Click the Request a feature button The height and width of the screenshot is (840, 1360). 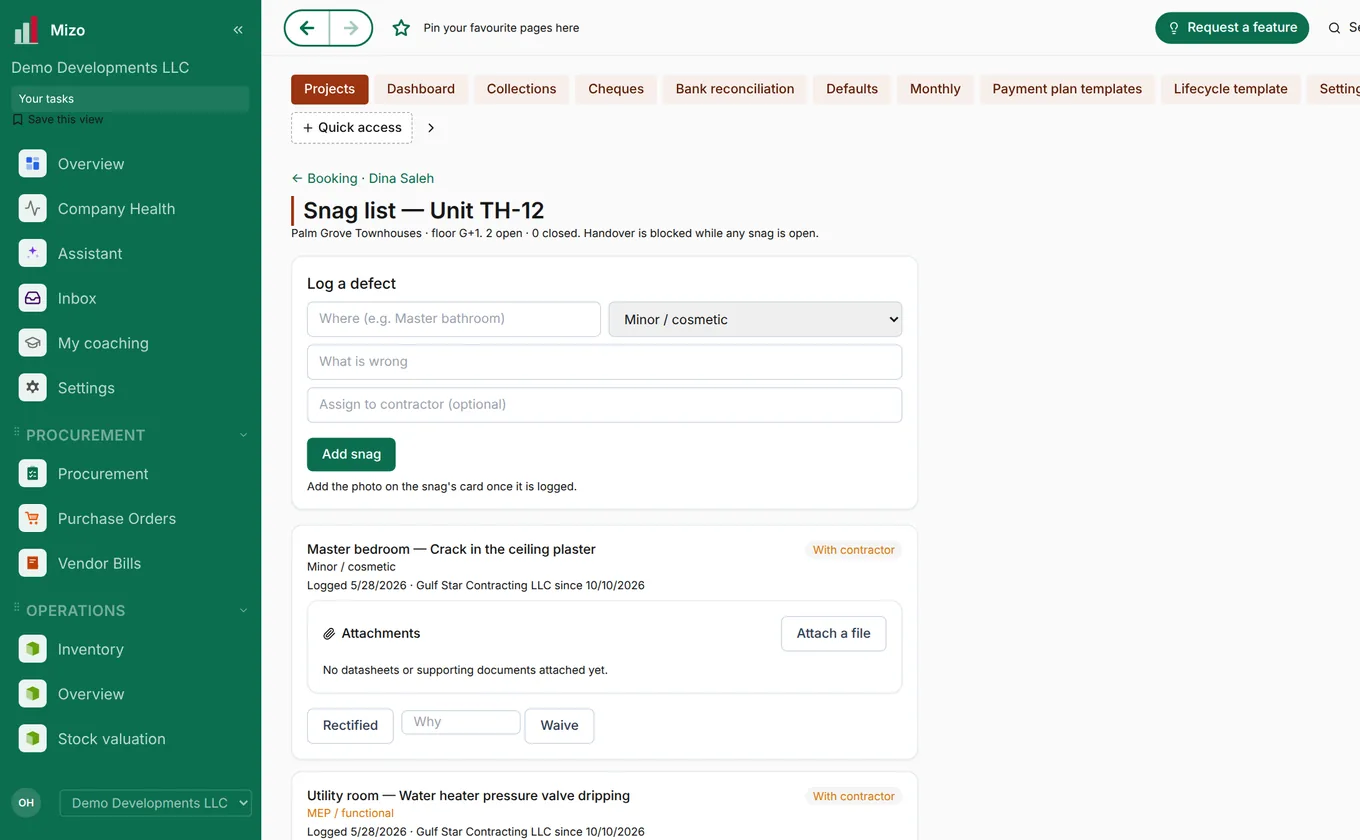pyautogui.click(x=1232, y=28)
